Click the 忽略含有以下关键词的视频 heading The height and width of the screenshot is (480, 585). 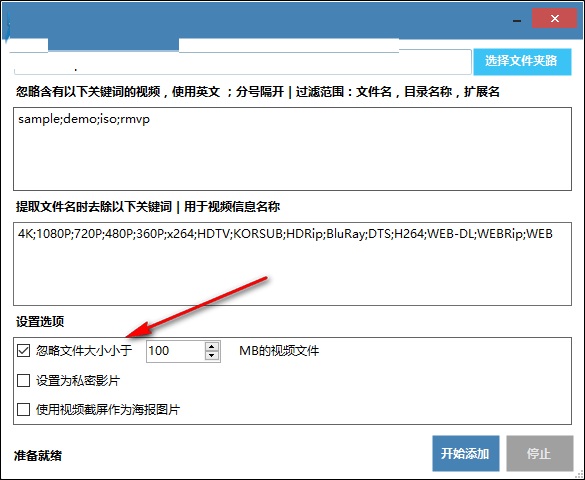[88, 91]
